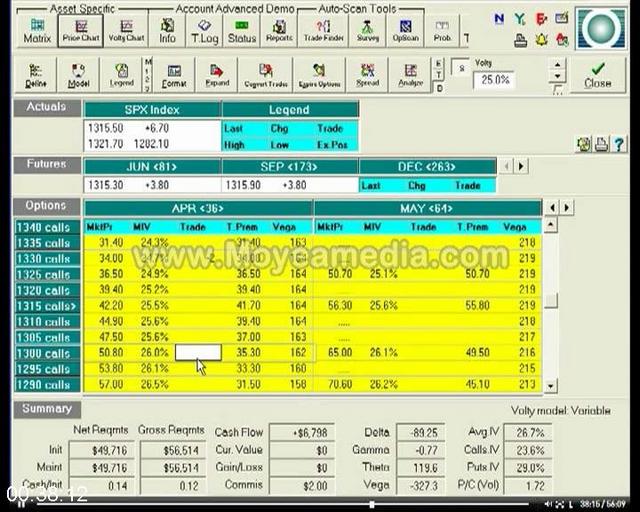Click the Define button
The image size is (640, 512).
pyautogui.click(x=36, y=76)
